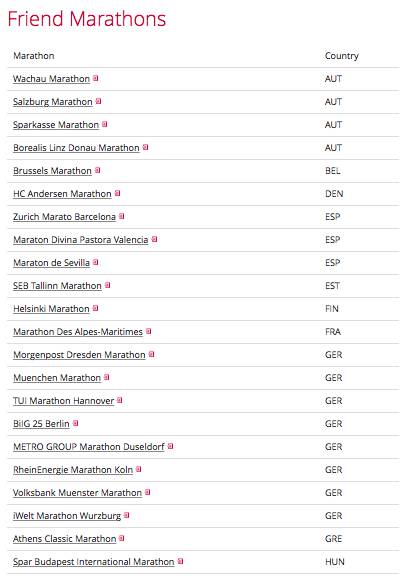Click external link icon beside Wachau Marathon

95,78
